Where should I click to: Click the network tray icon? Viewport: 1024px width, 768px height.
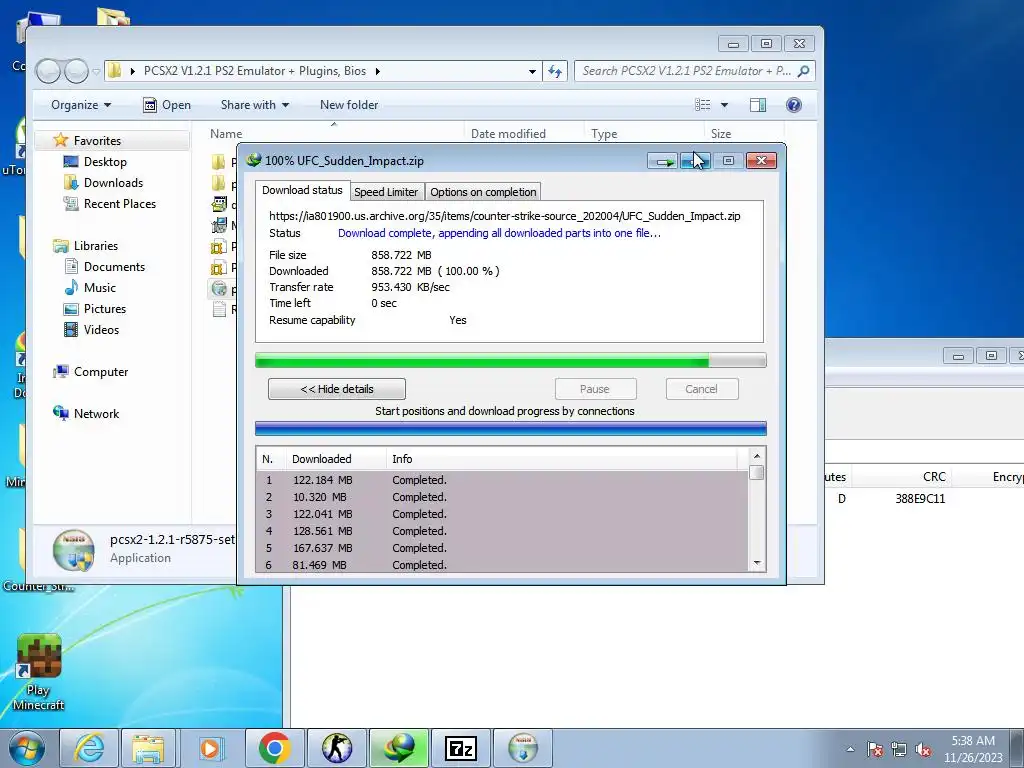click(899, 749)
